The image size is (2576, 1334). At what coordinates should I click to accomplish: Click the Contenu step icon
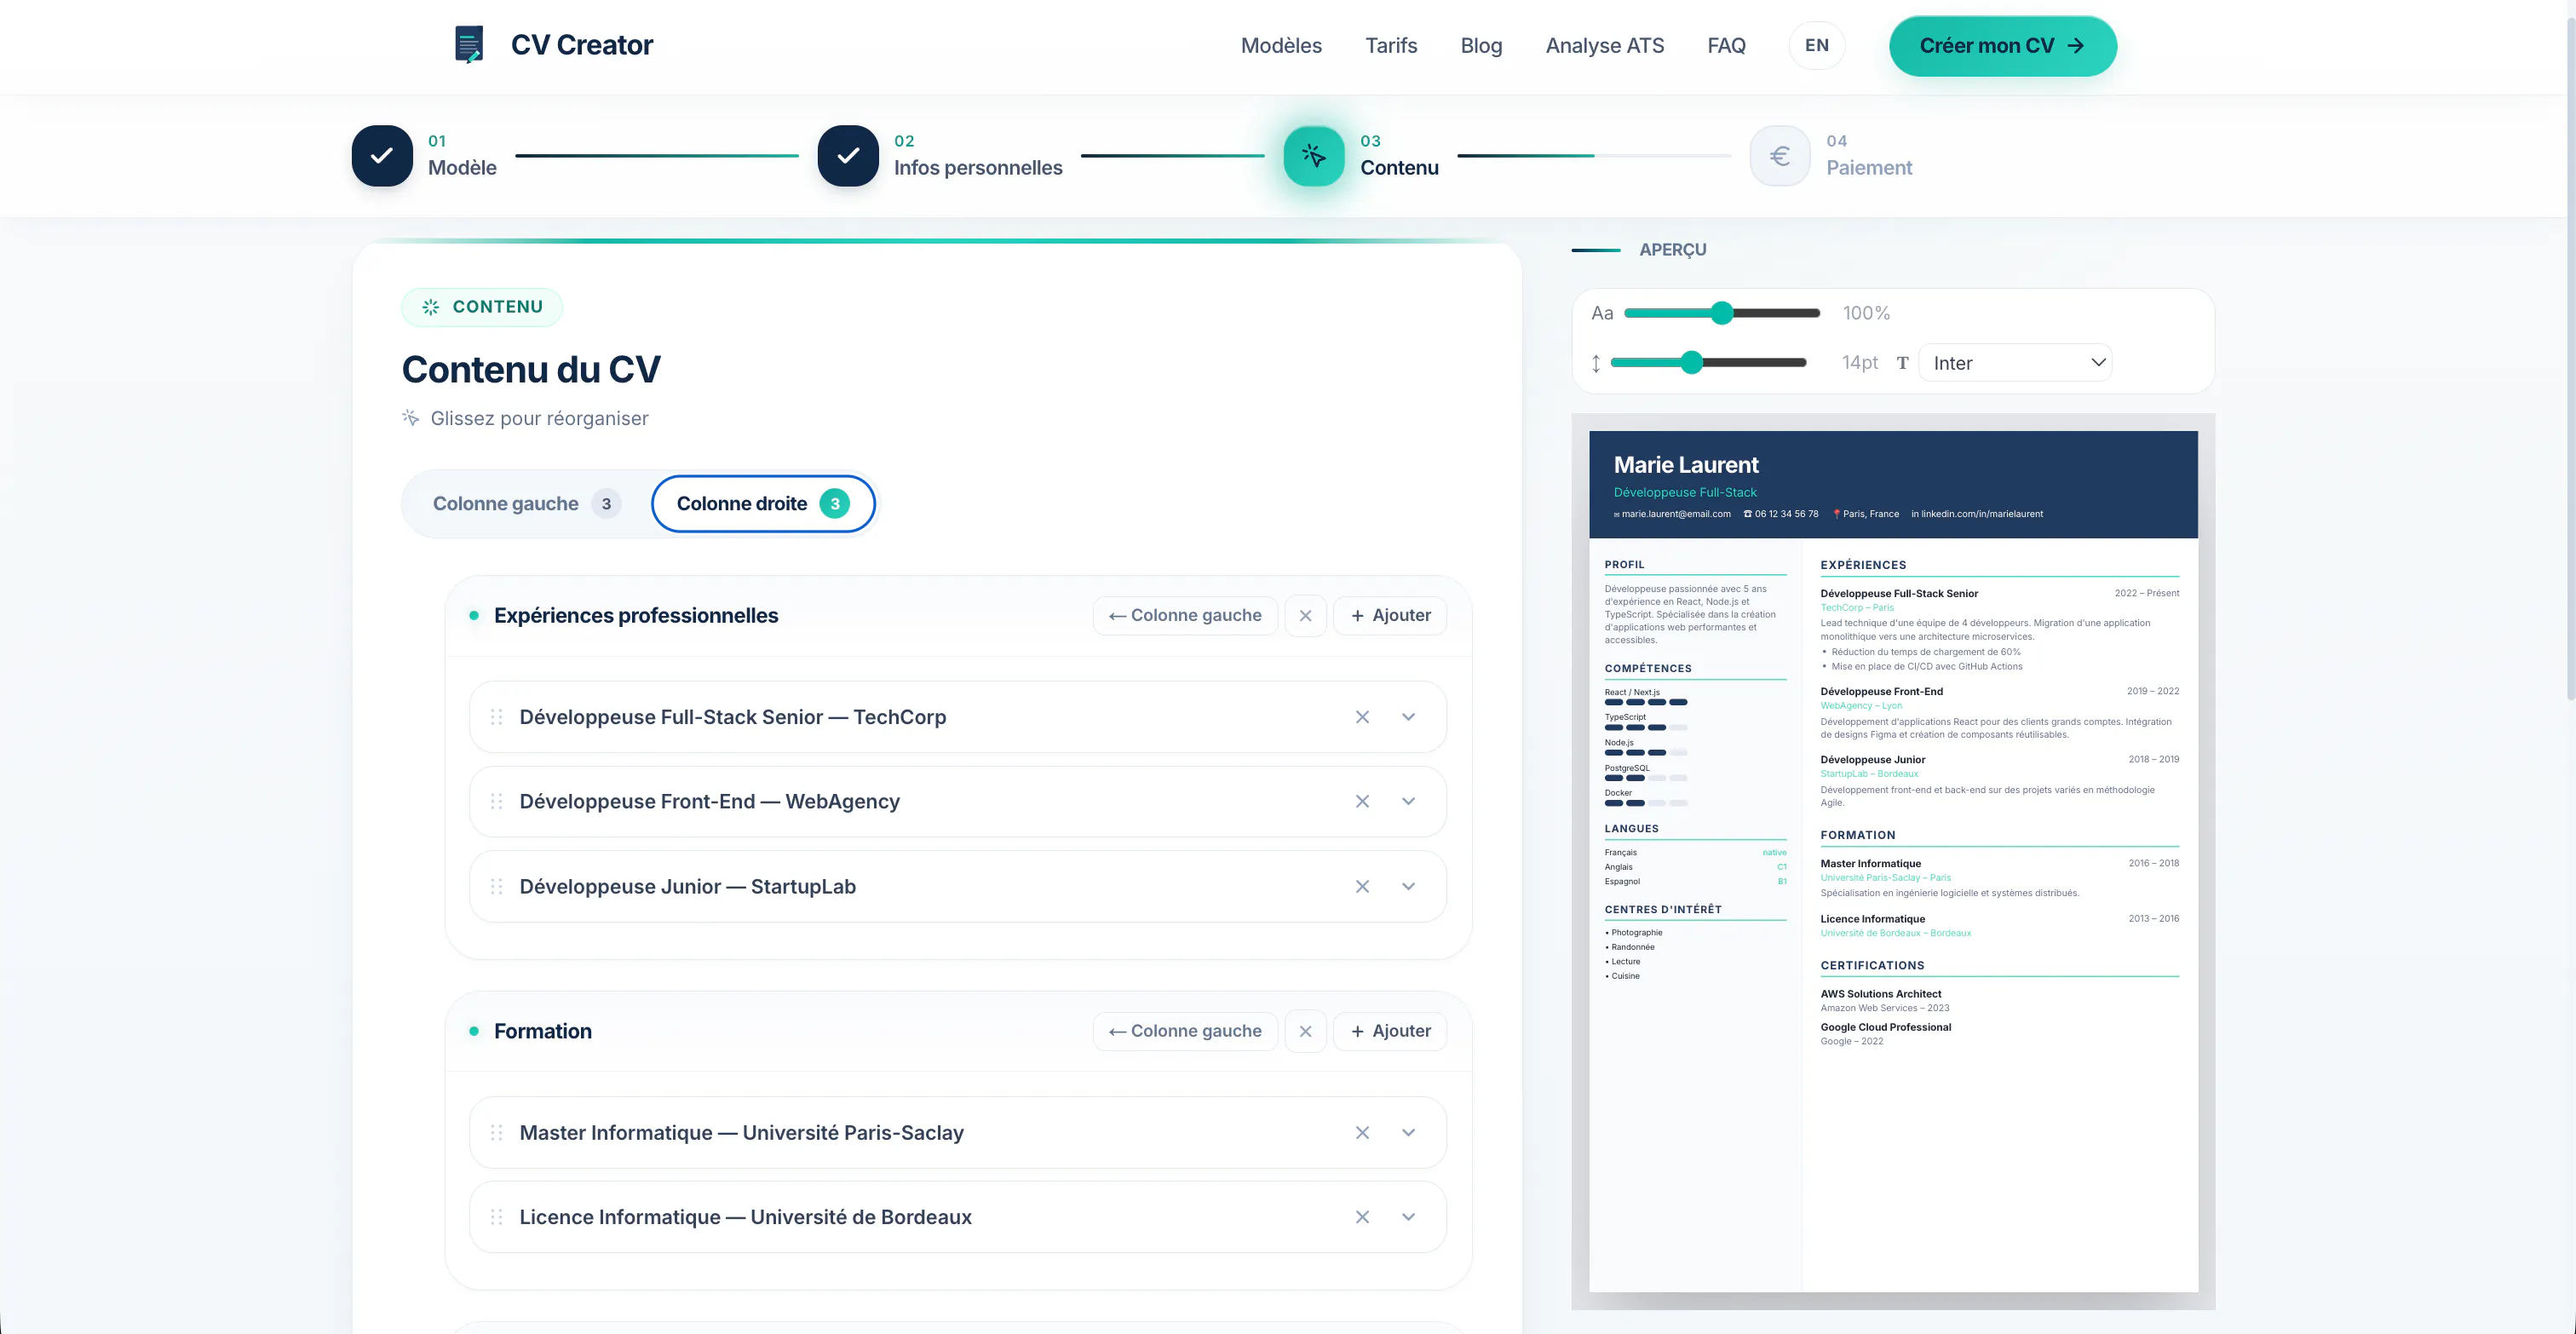tap(1314, 156)
